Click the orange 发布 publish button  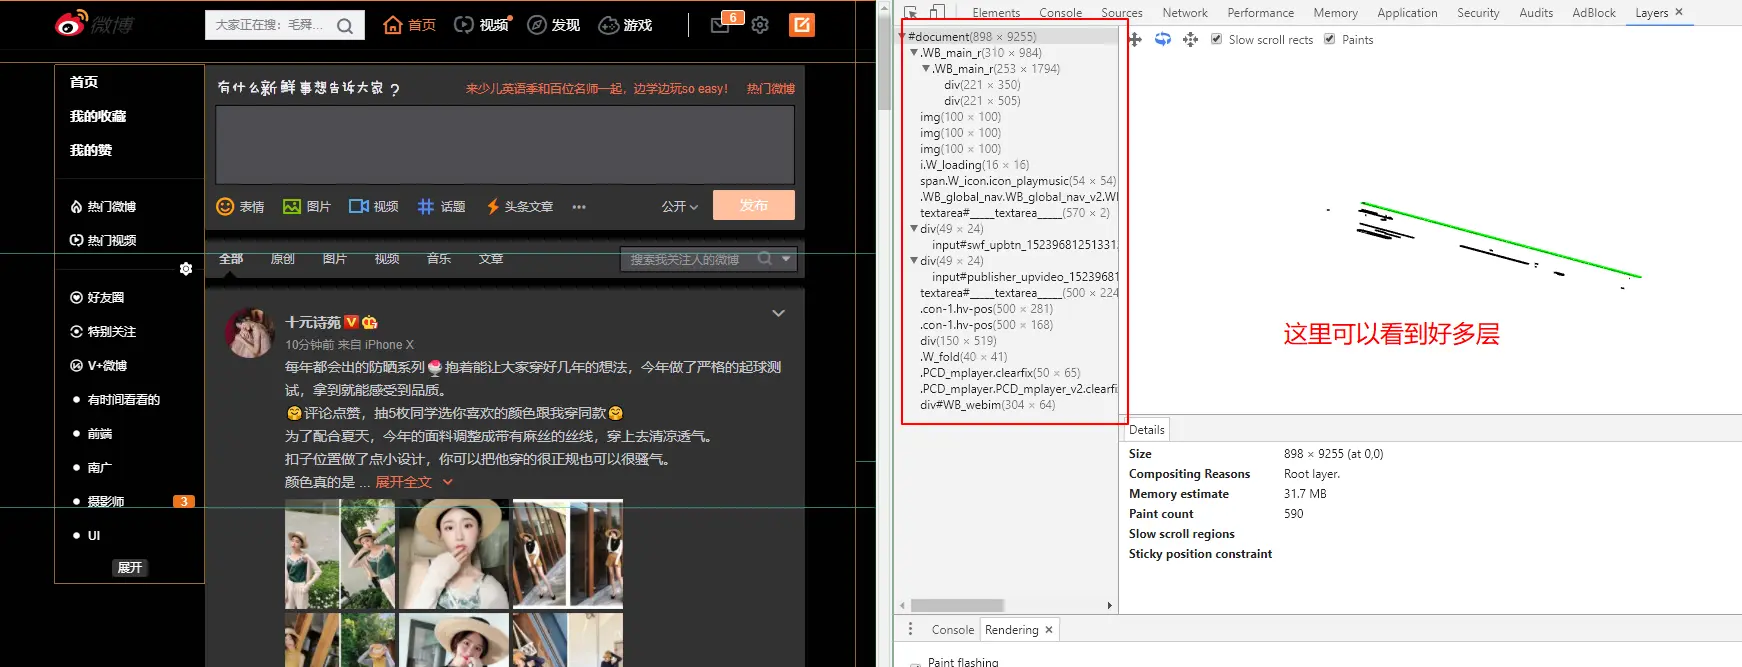click(754, 205)
